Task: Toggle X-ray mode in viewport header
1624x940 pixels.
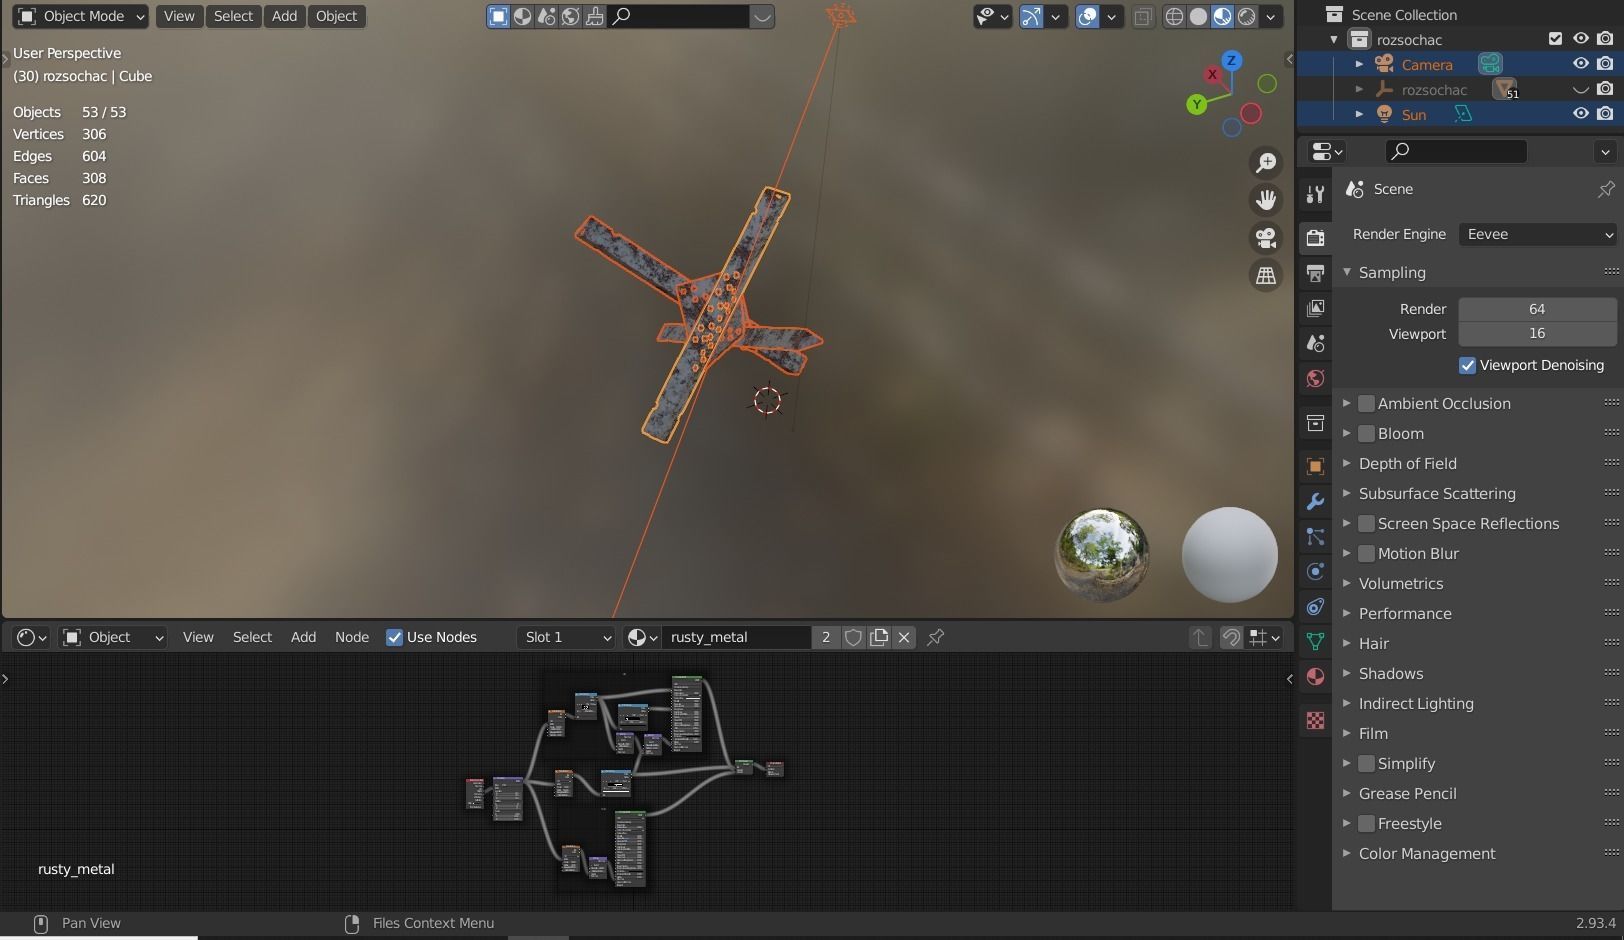Action: (x=1143, y=16)
